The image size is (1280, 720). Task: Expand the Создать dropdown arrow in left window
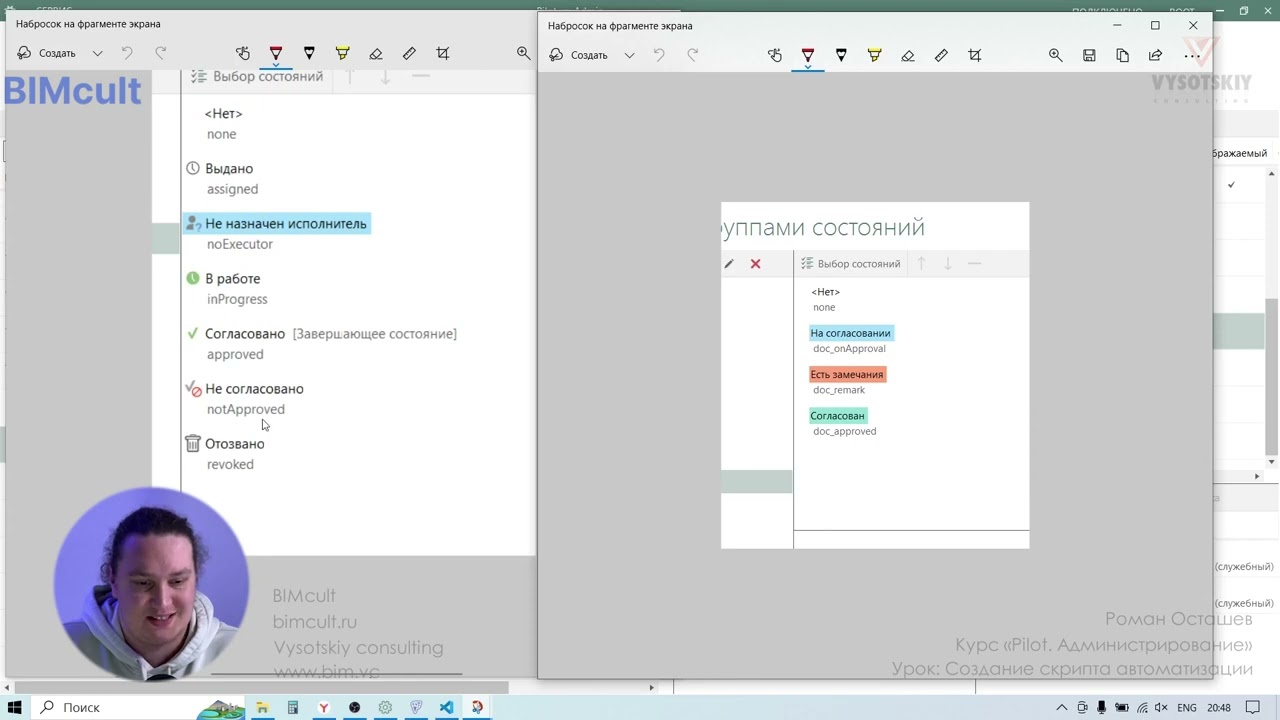point(97,53)
